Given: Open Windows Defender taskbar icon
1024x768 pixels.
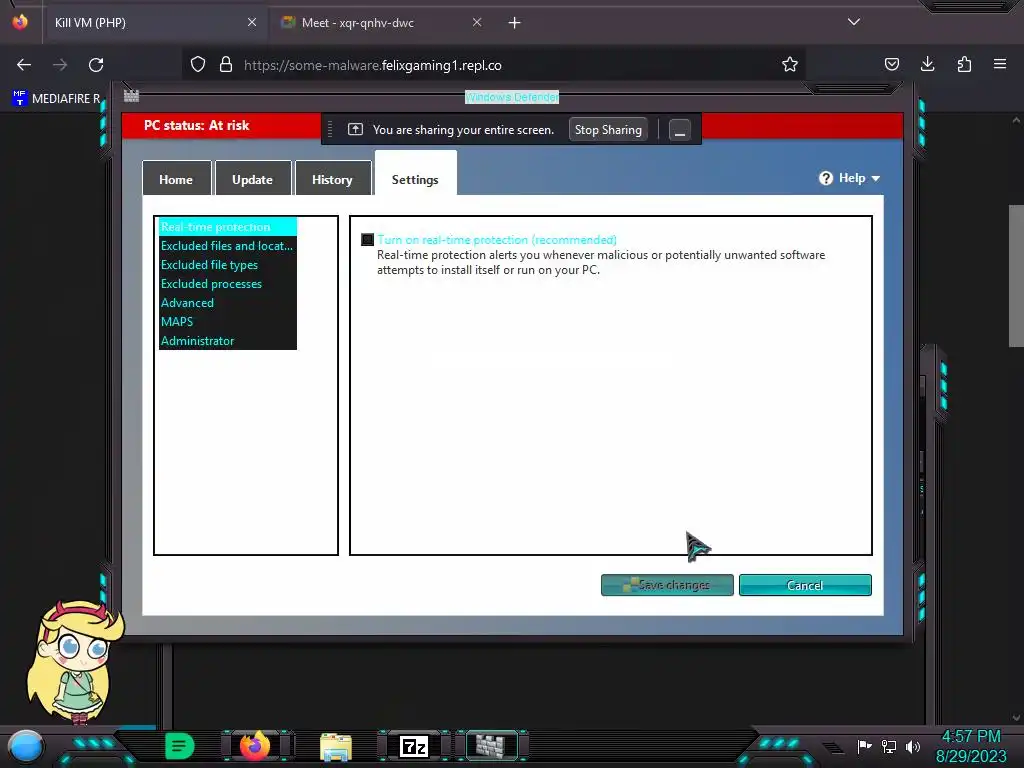Looking at the screenshot, I should point(491,746).
